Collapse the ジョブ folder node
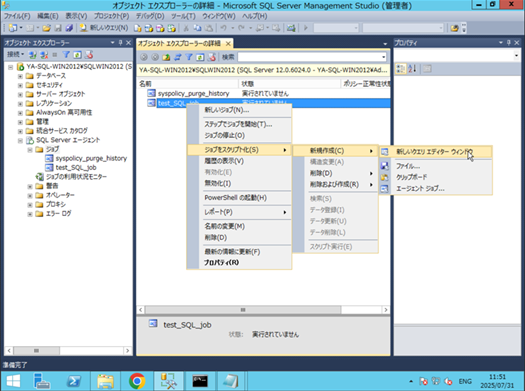525x391 pixels. [30, 149]
